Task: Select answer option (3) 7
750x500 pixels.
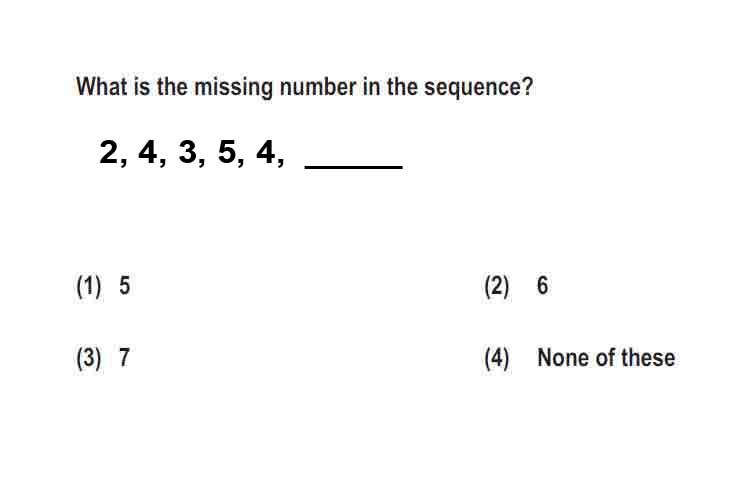Action: pos(103,358)
